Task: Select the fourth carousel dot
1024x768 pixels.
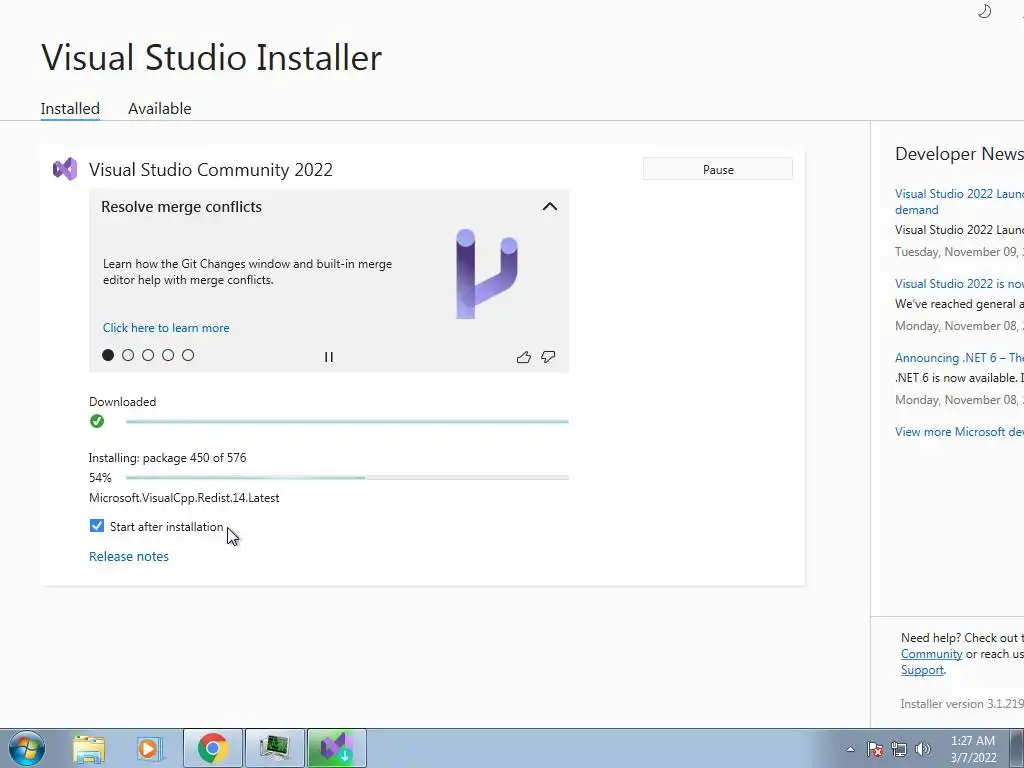Action: [x=168, y=355]
